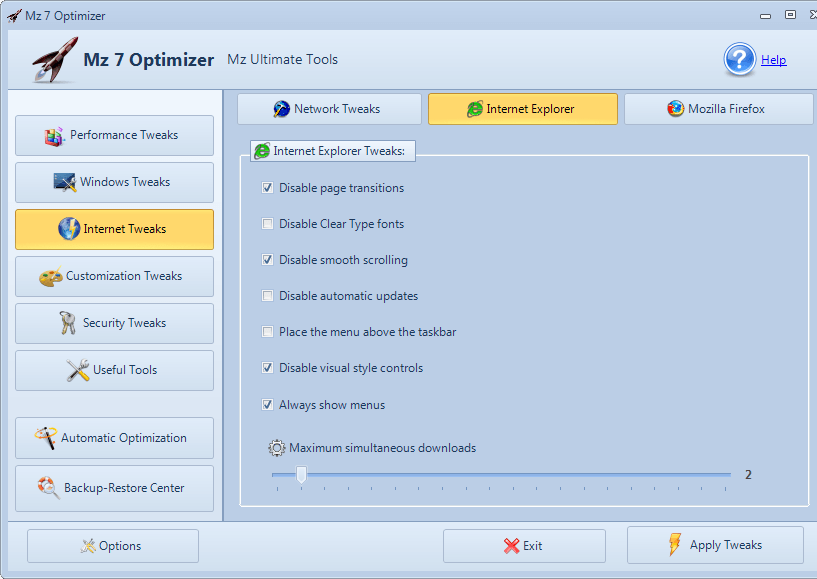The width and height of the screenshot is (817, 579).
Task: Click the small rocket icon in title bar
Action: coord(14,16)
